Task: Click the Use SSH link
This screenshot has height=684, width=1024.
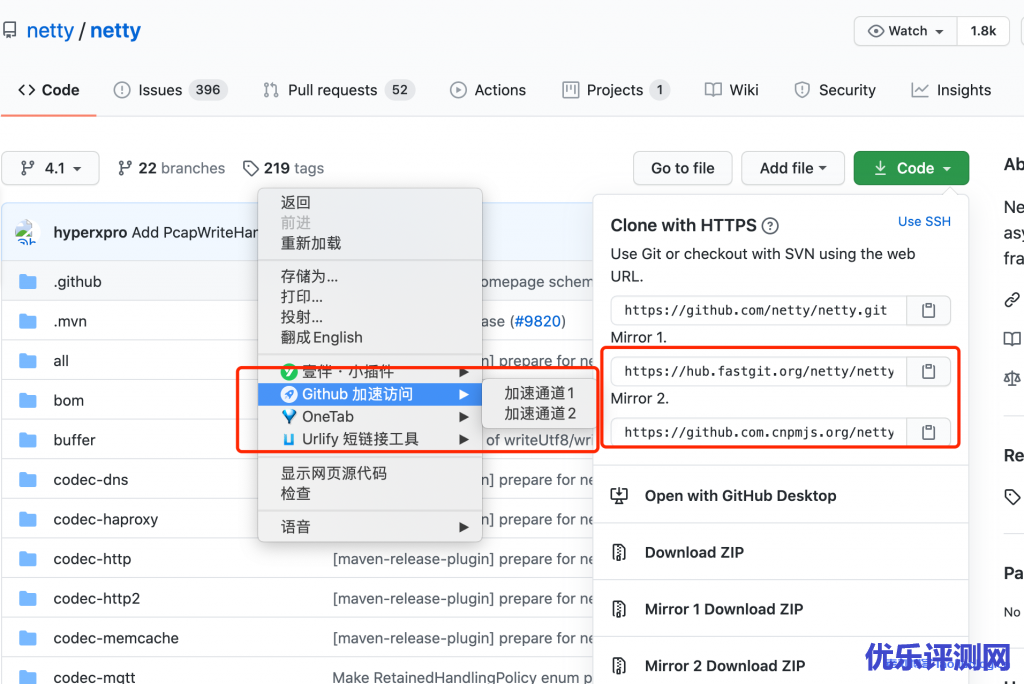Action: click(x=924, y=222)
